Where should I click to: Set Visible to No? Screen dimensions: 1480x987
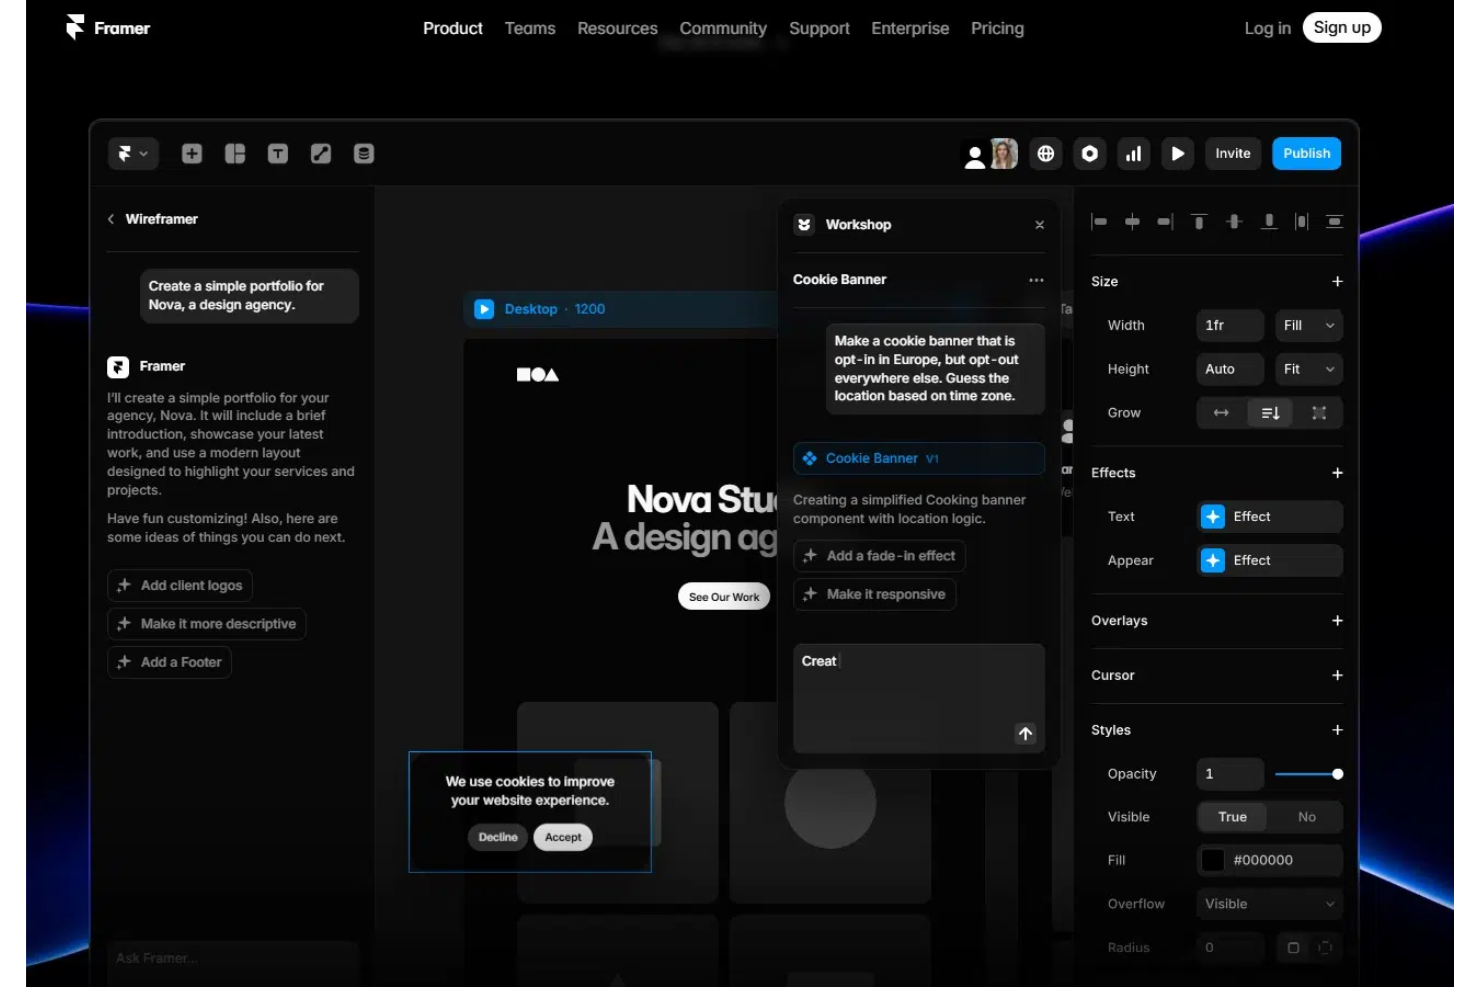click(1306, 817)
